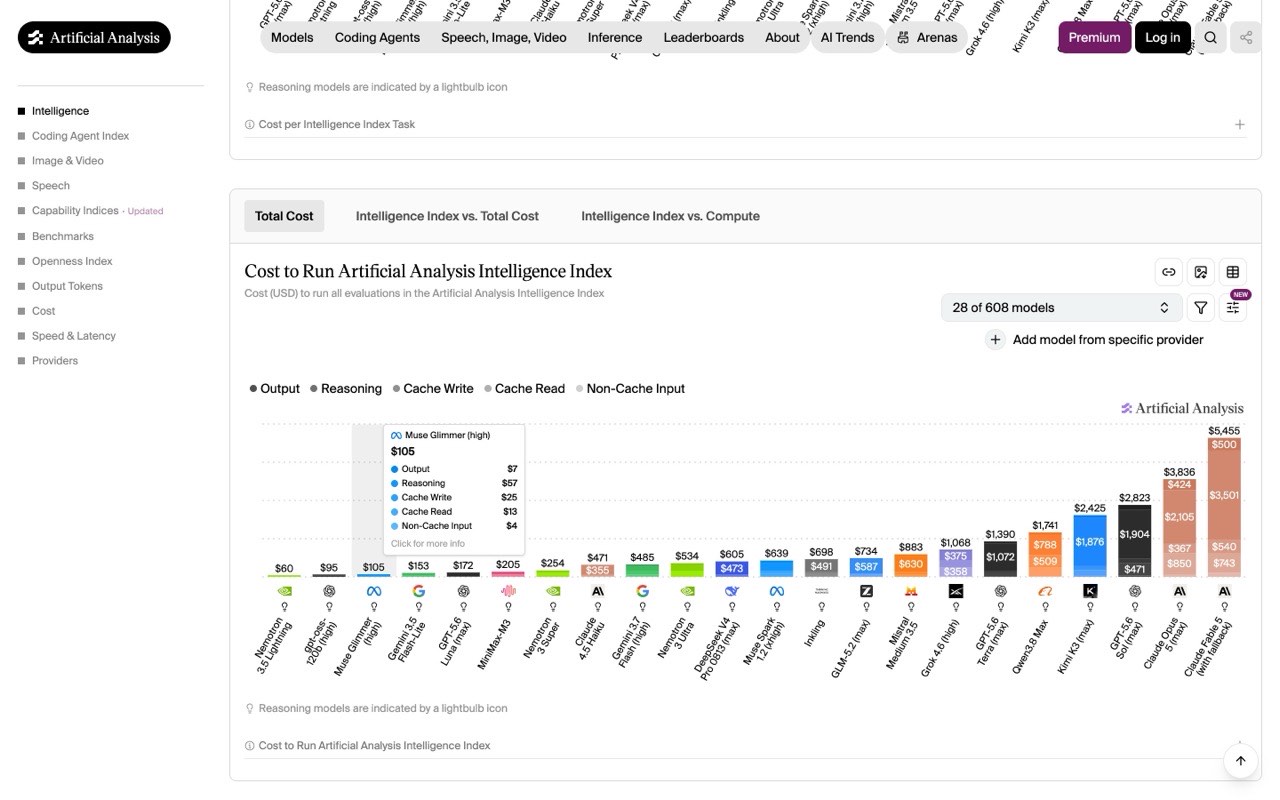Screen dimensions: 1280x800
Task: Open the Leaderboards navigation menu
Action: 704,38
